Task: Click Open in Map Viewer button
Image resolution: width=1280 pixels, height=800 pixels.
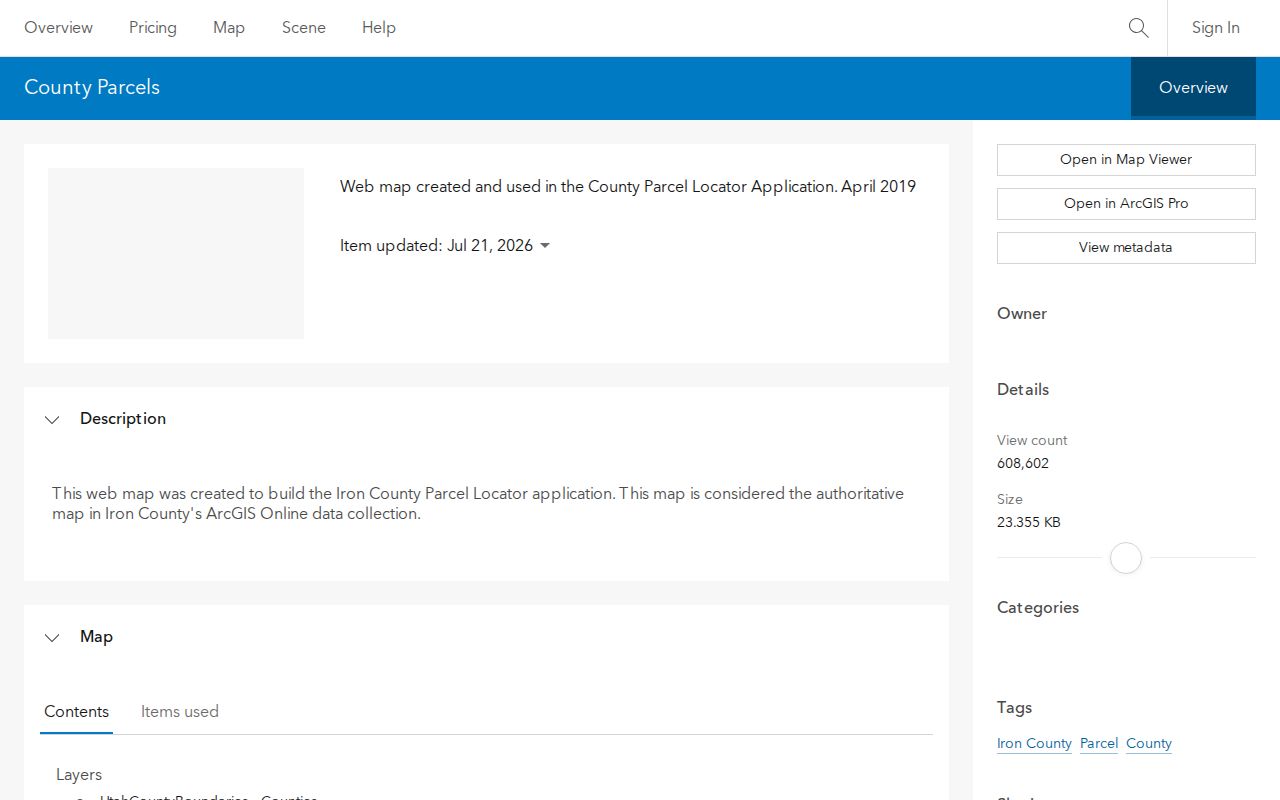Action: [1126, 160]
